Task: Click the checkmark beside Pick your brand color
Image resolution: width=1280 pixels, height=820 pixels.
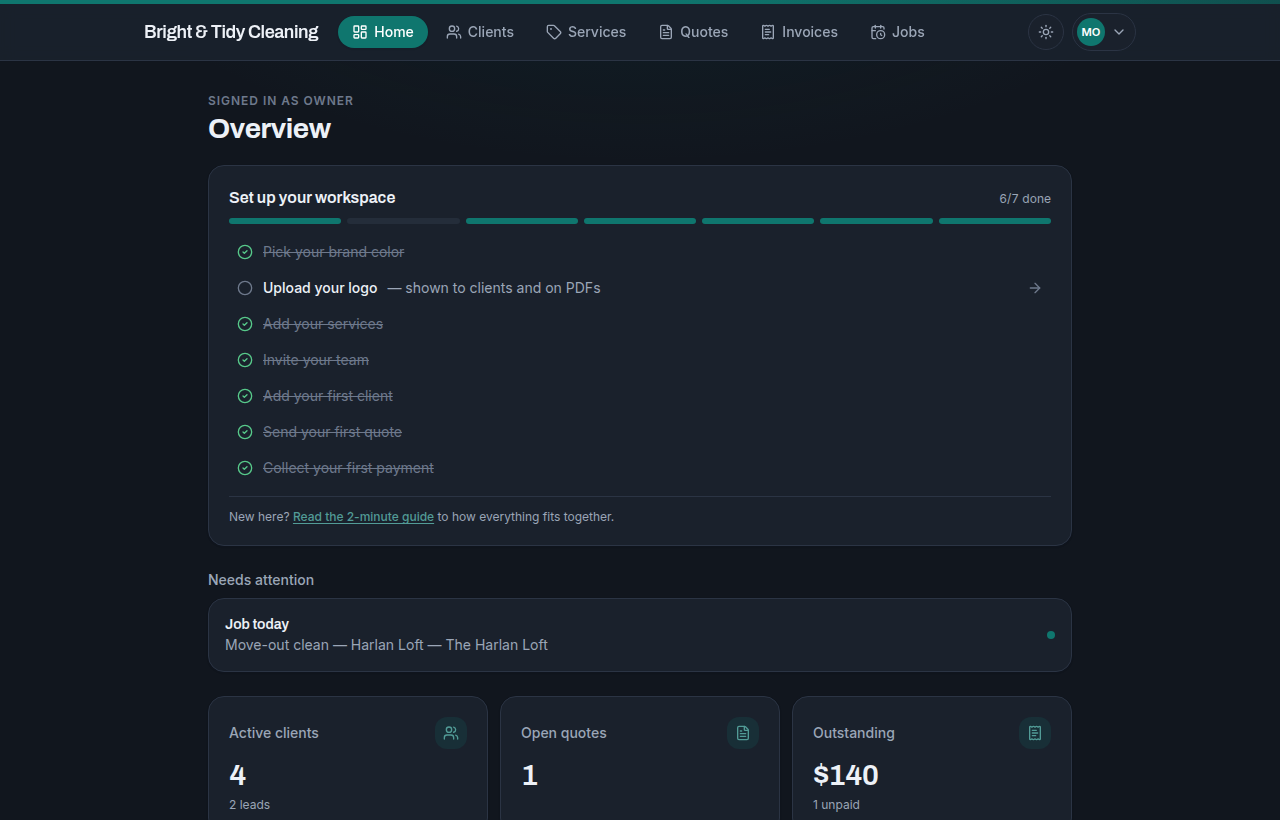Action: tap(245, 252)
